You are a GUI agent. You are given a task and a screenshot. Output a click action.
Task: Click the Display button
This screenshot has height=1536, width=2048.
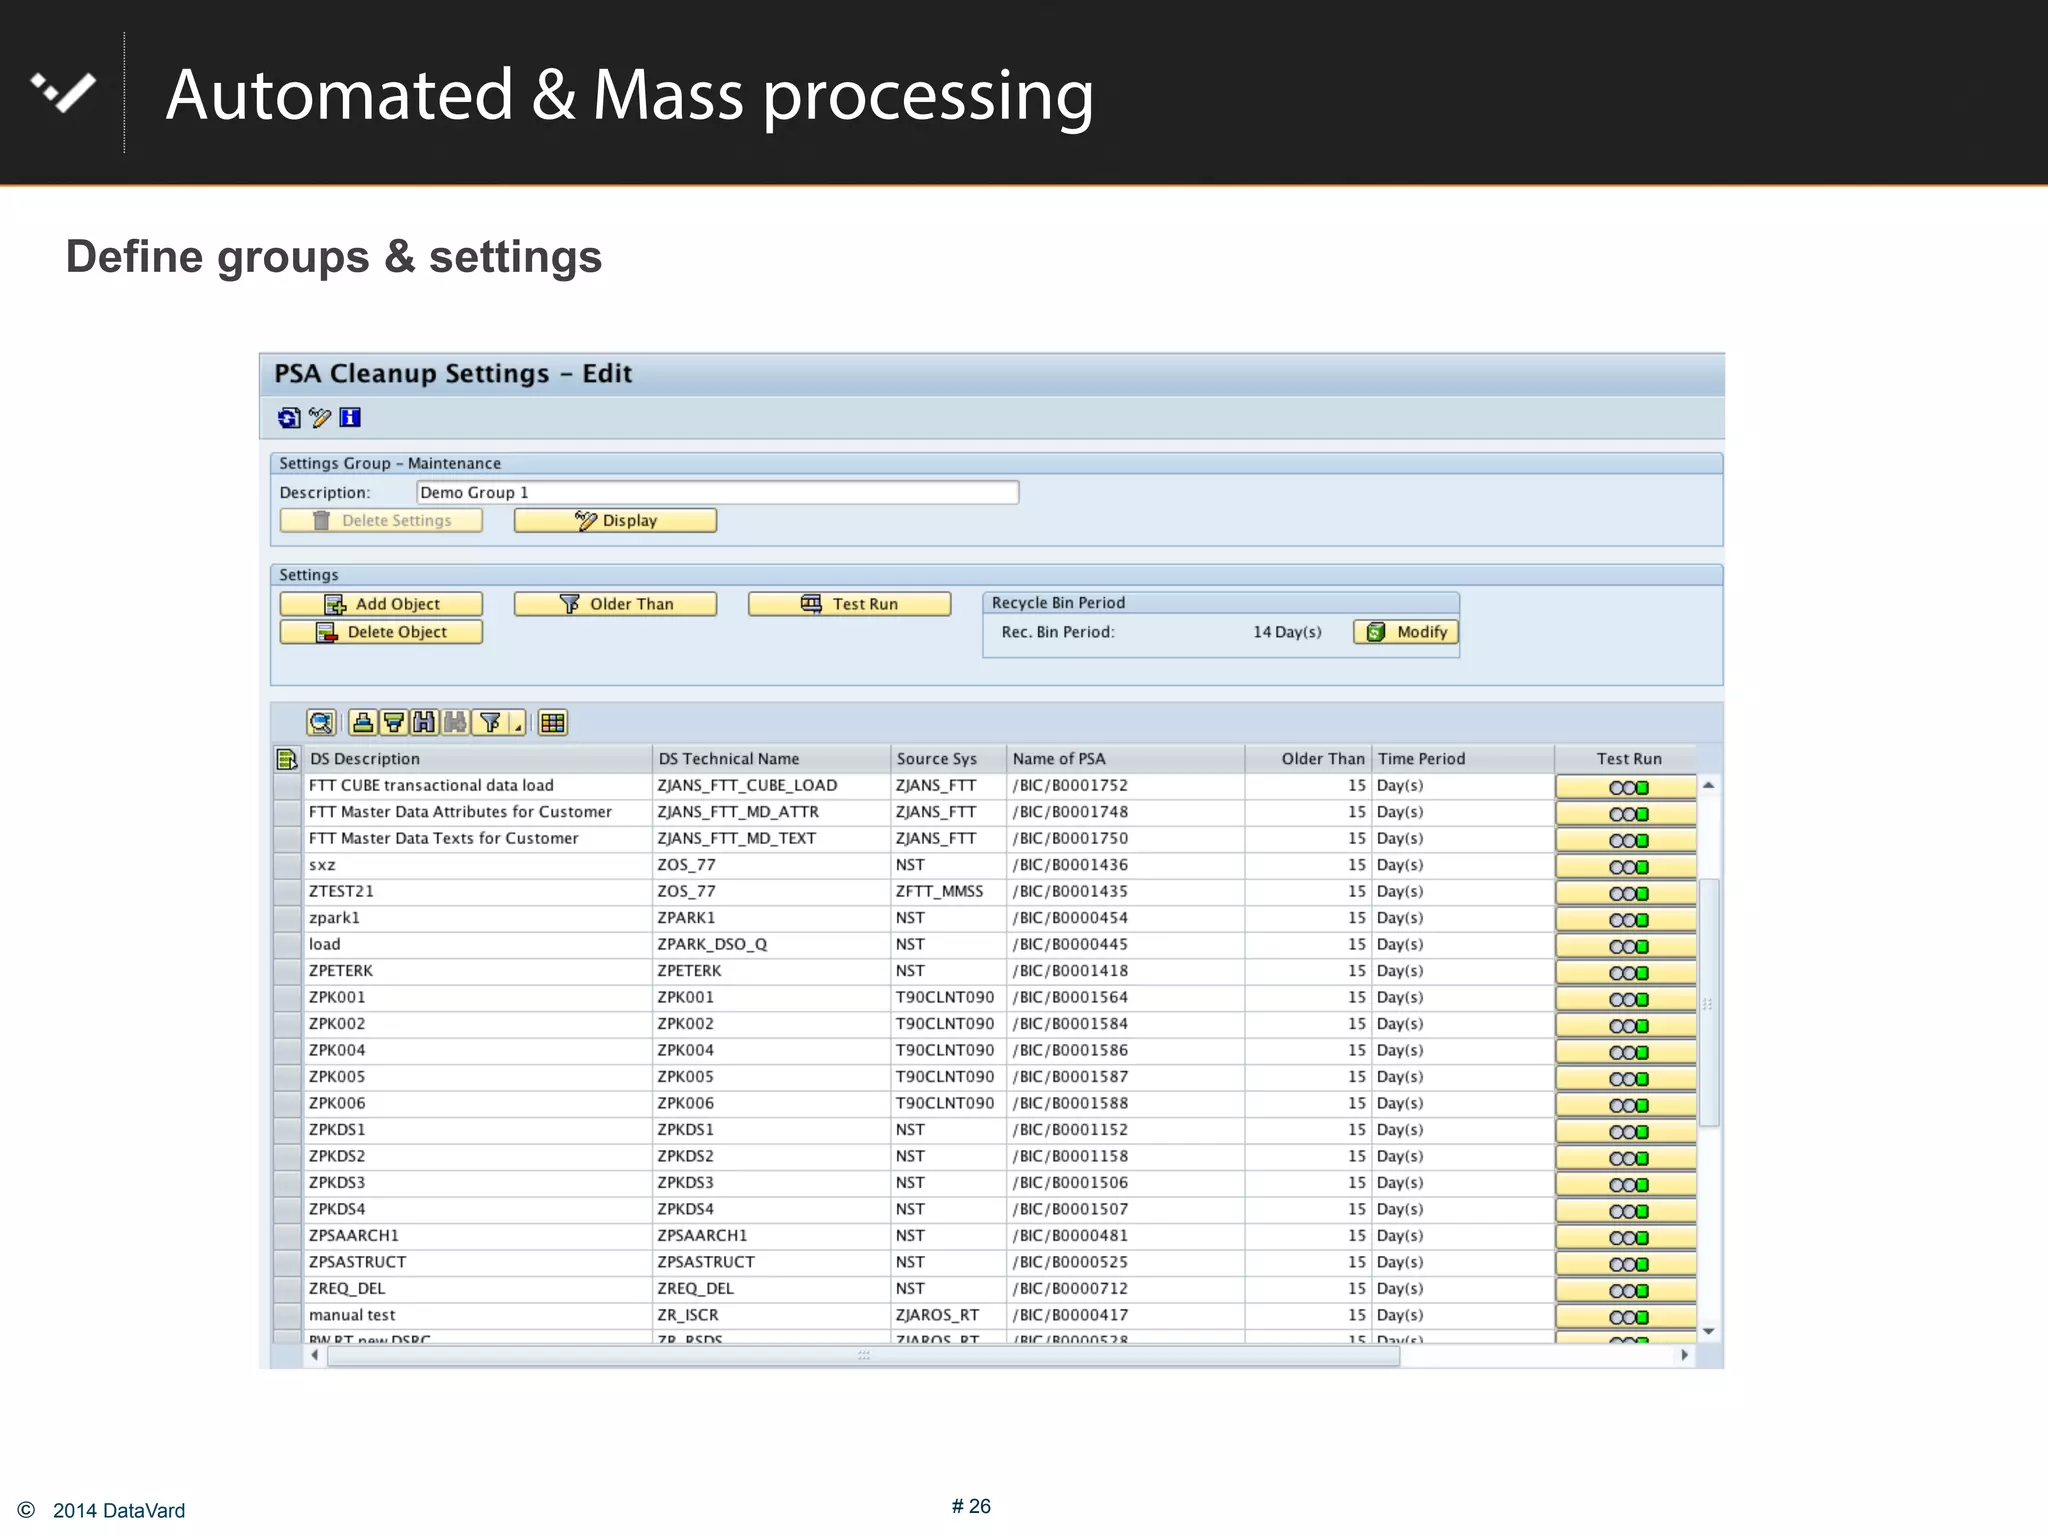[615, 520]
